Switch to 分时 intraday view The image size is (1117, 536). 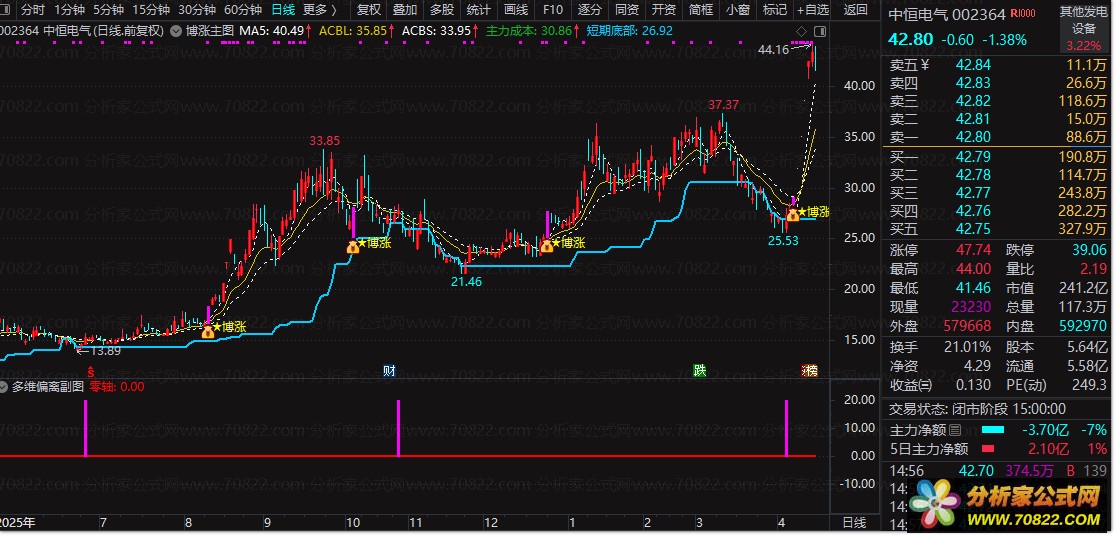(x=33, y=10)
